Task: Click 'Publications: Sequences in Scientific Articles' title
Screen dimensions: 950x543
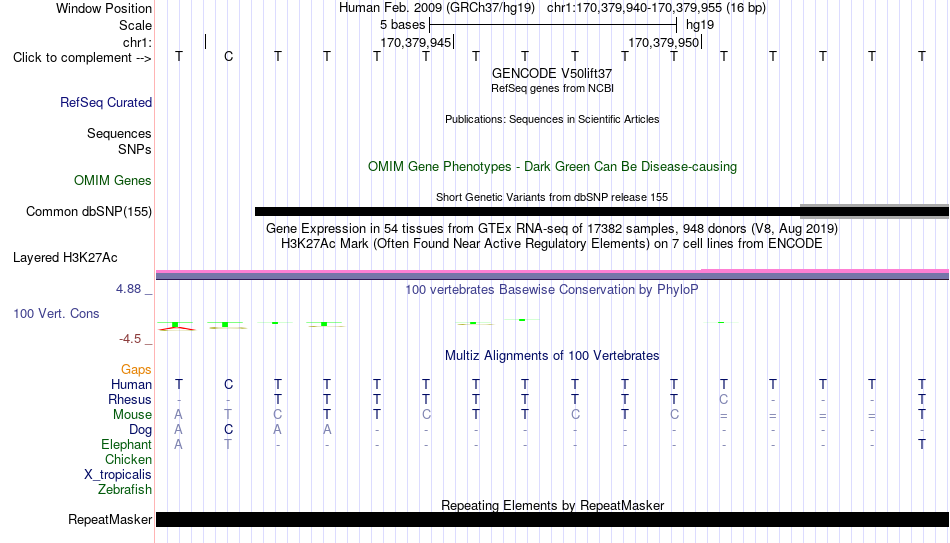Action: pos(552,119)
